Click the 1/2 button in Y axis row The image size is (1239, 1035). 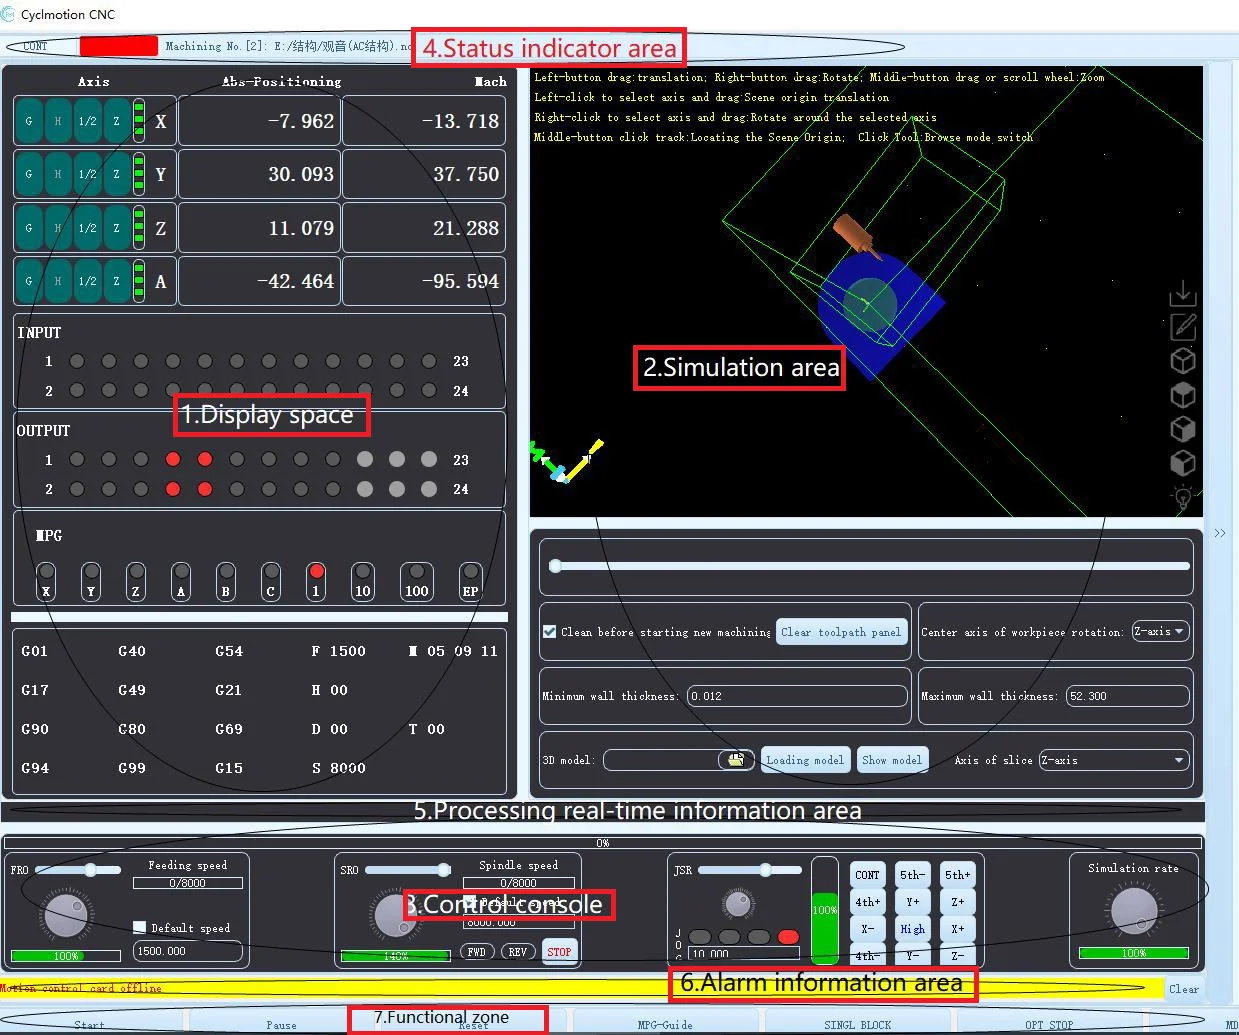pyautogui.click(x=87, y=174)
